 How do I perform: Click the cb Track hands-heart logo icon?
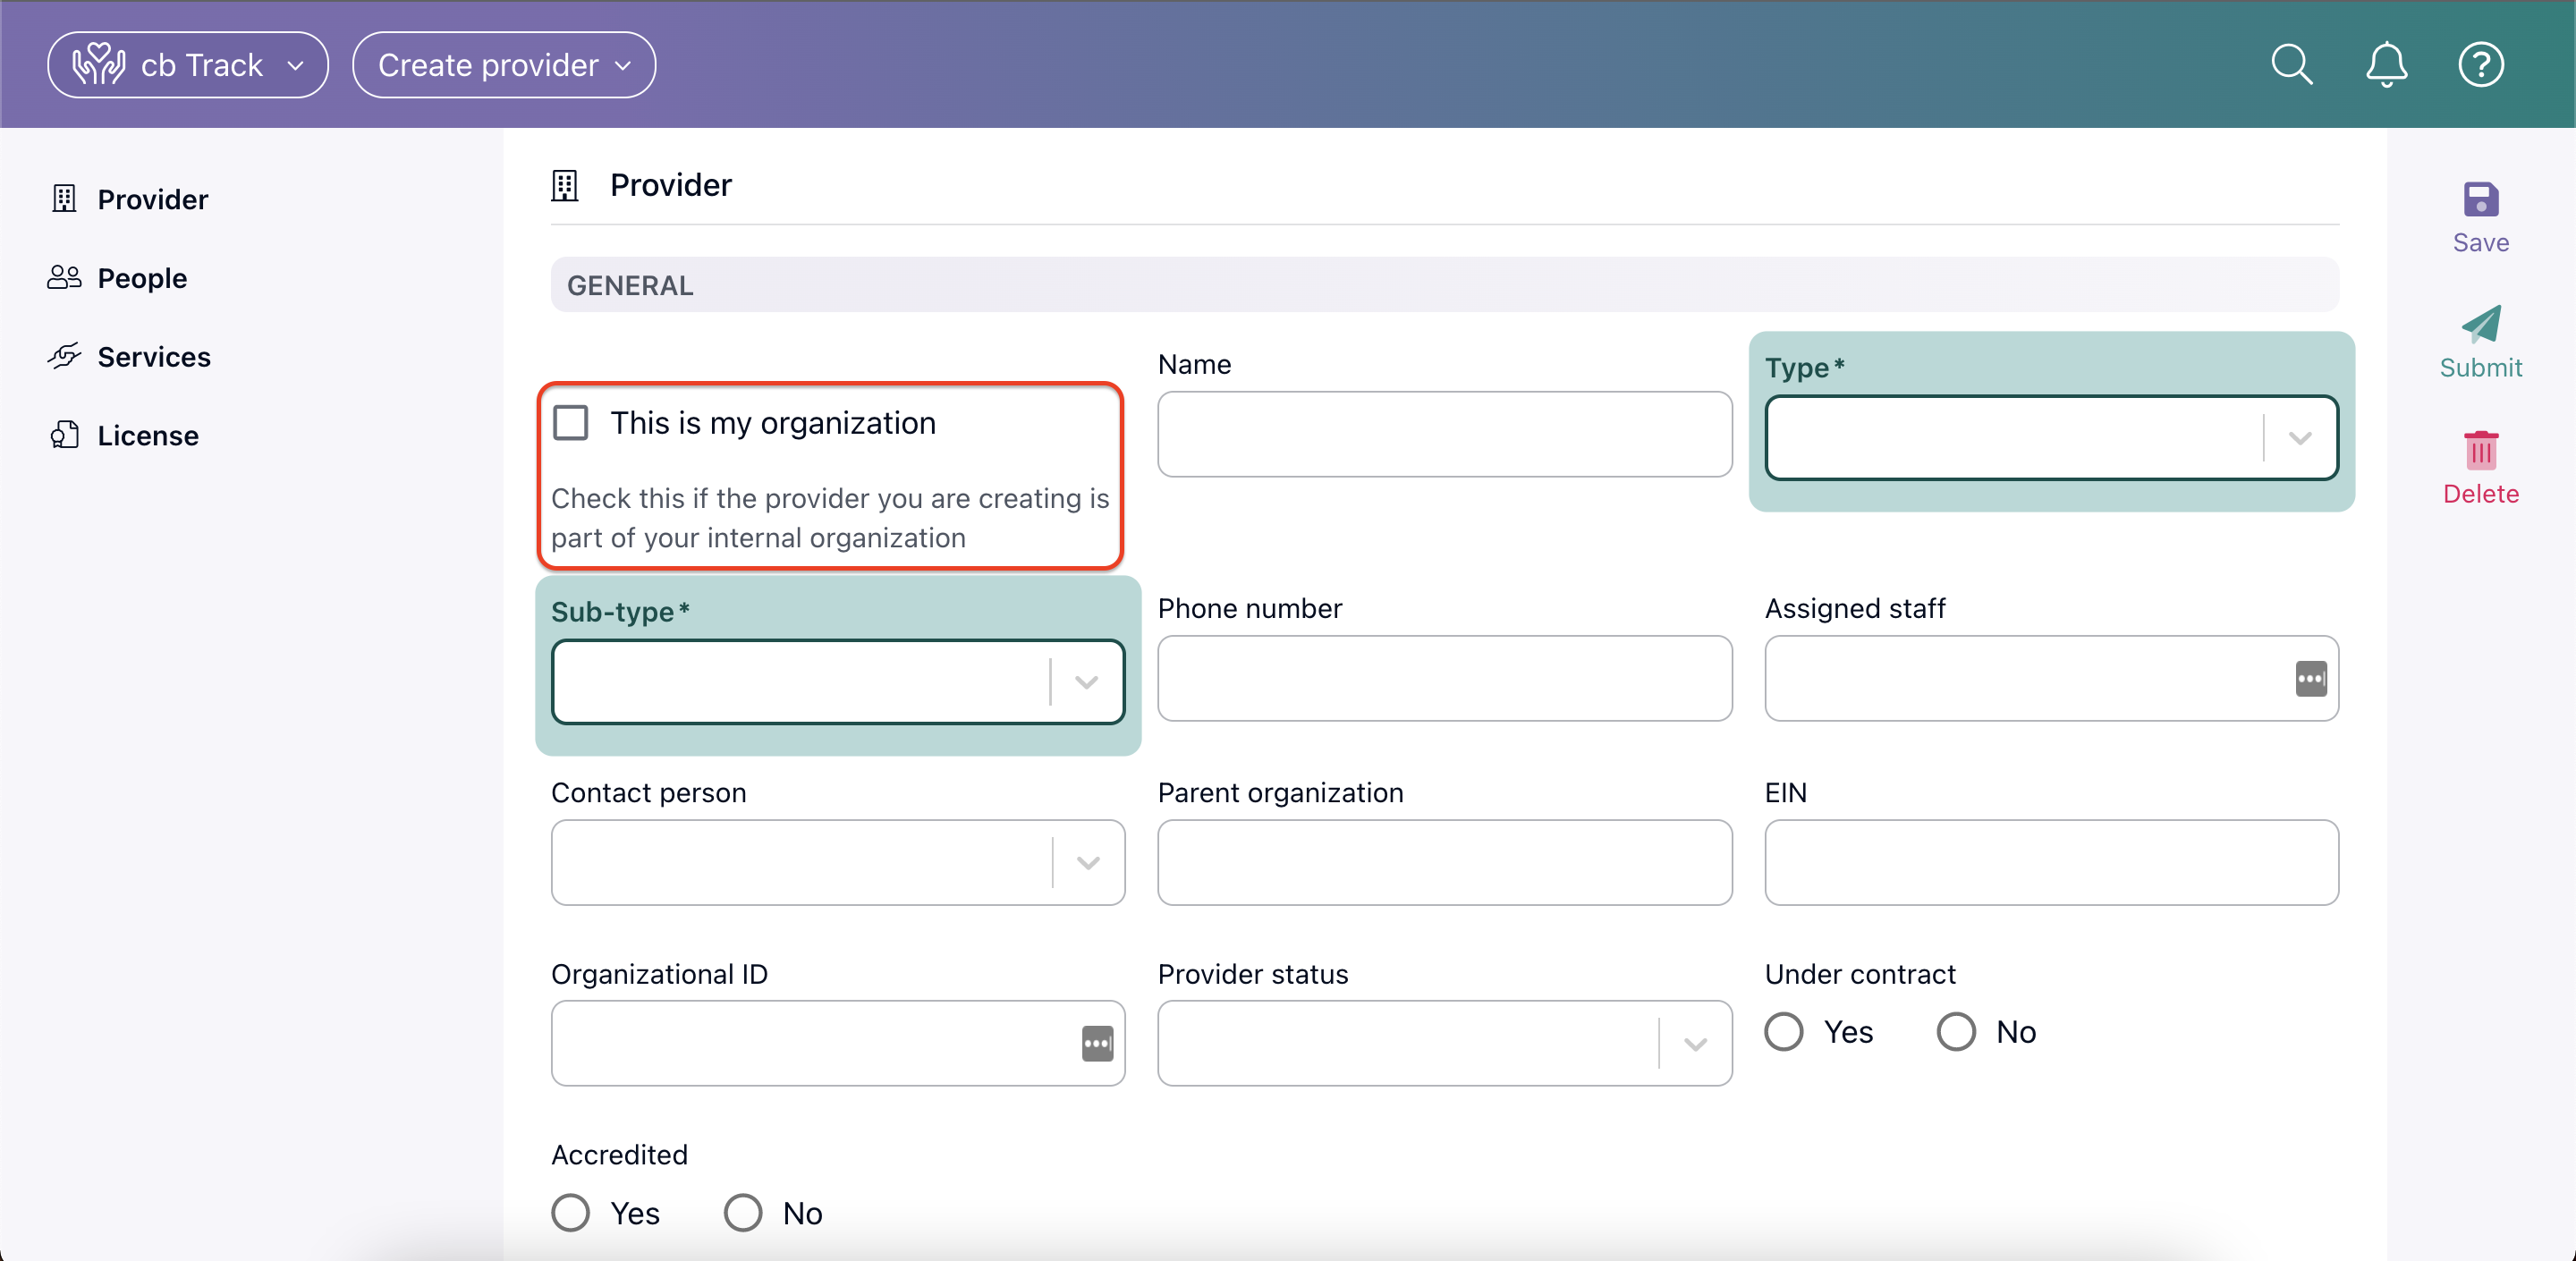(x=98, y=65)
